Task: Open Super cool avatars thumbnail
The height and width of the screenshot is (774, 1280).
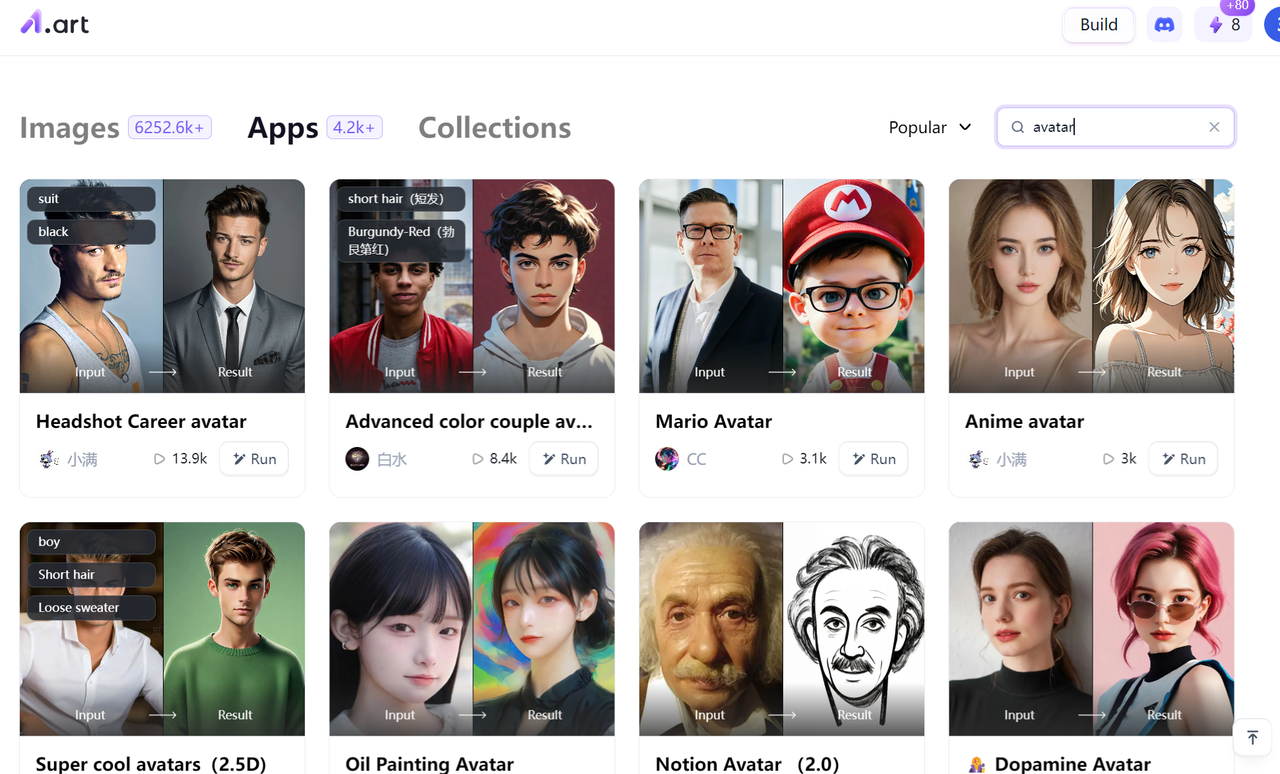Action: [x=162, y=629]
